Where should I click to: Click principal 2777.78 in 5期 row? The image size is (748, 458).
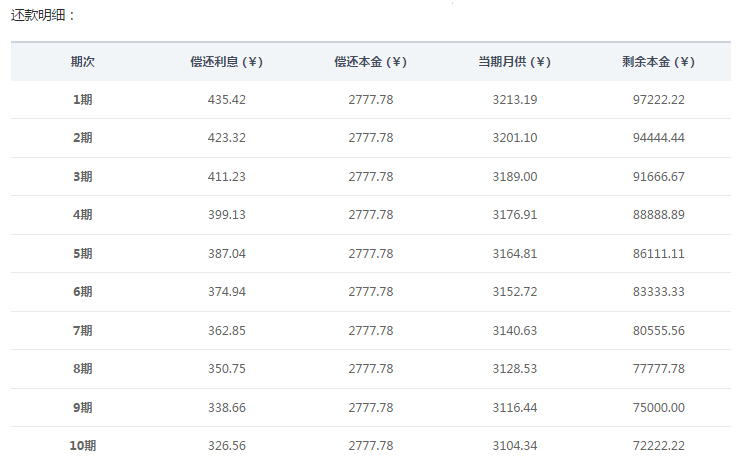371,253
